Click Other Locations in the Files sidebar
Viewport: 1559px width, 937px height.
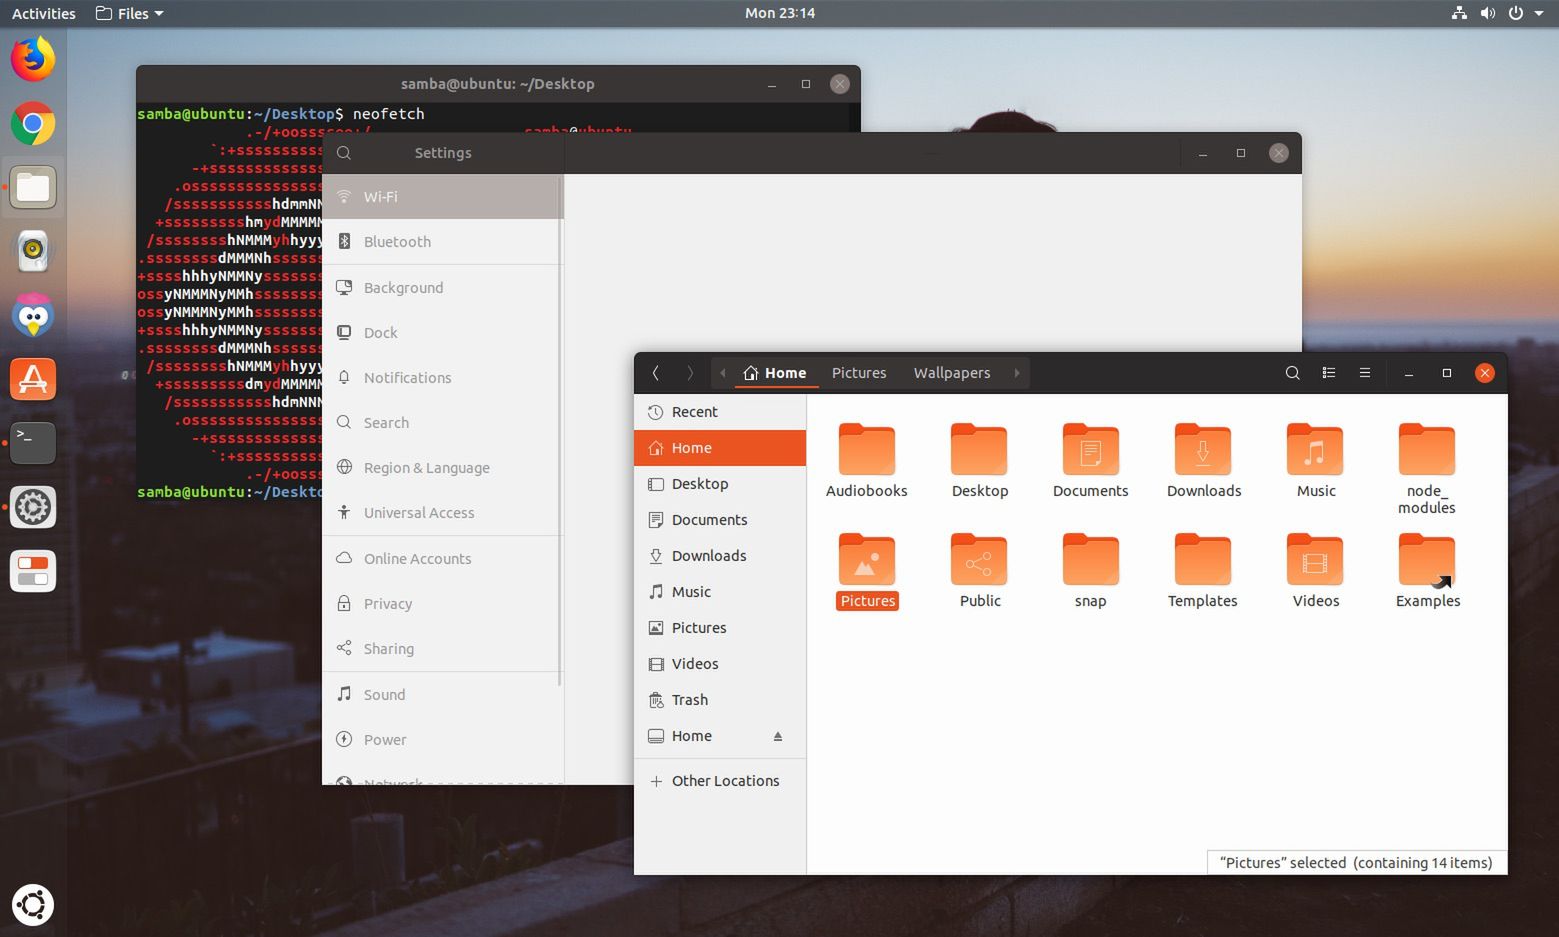[725, 780]
